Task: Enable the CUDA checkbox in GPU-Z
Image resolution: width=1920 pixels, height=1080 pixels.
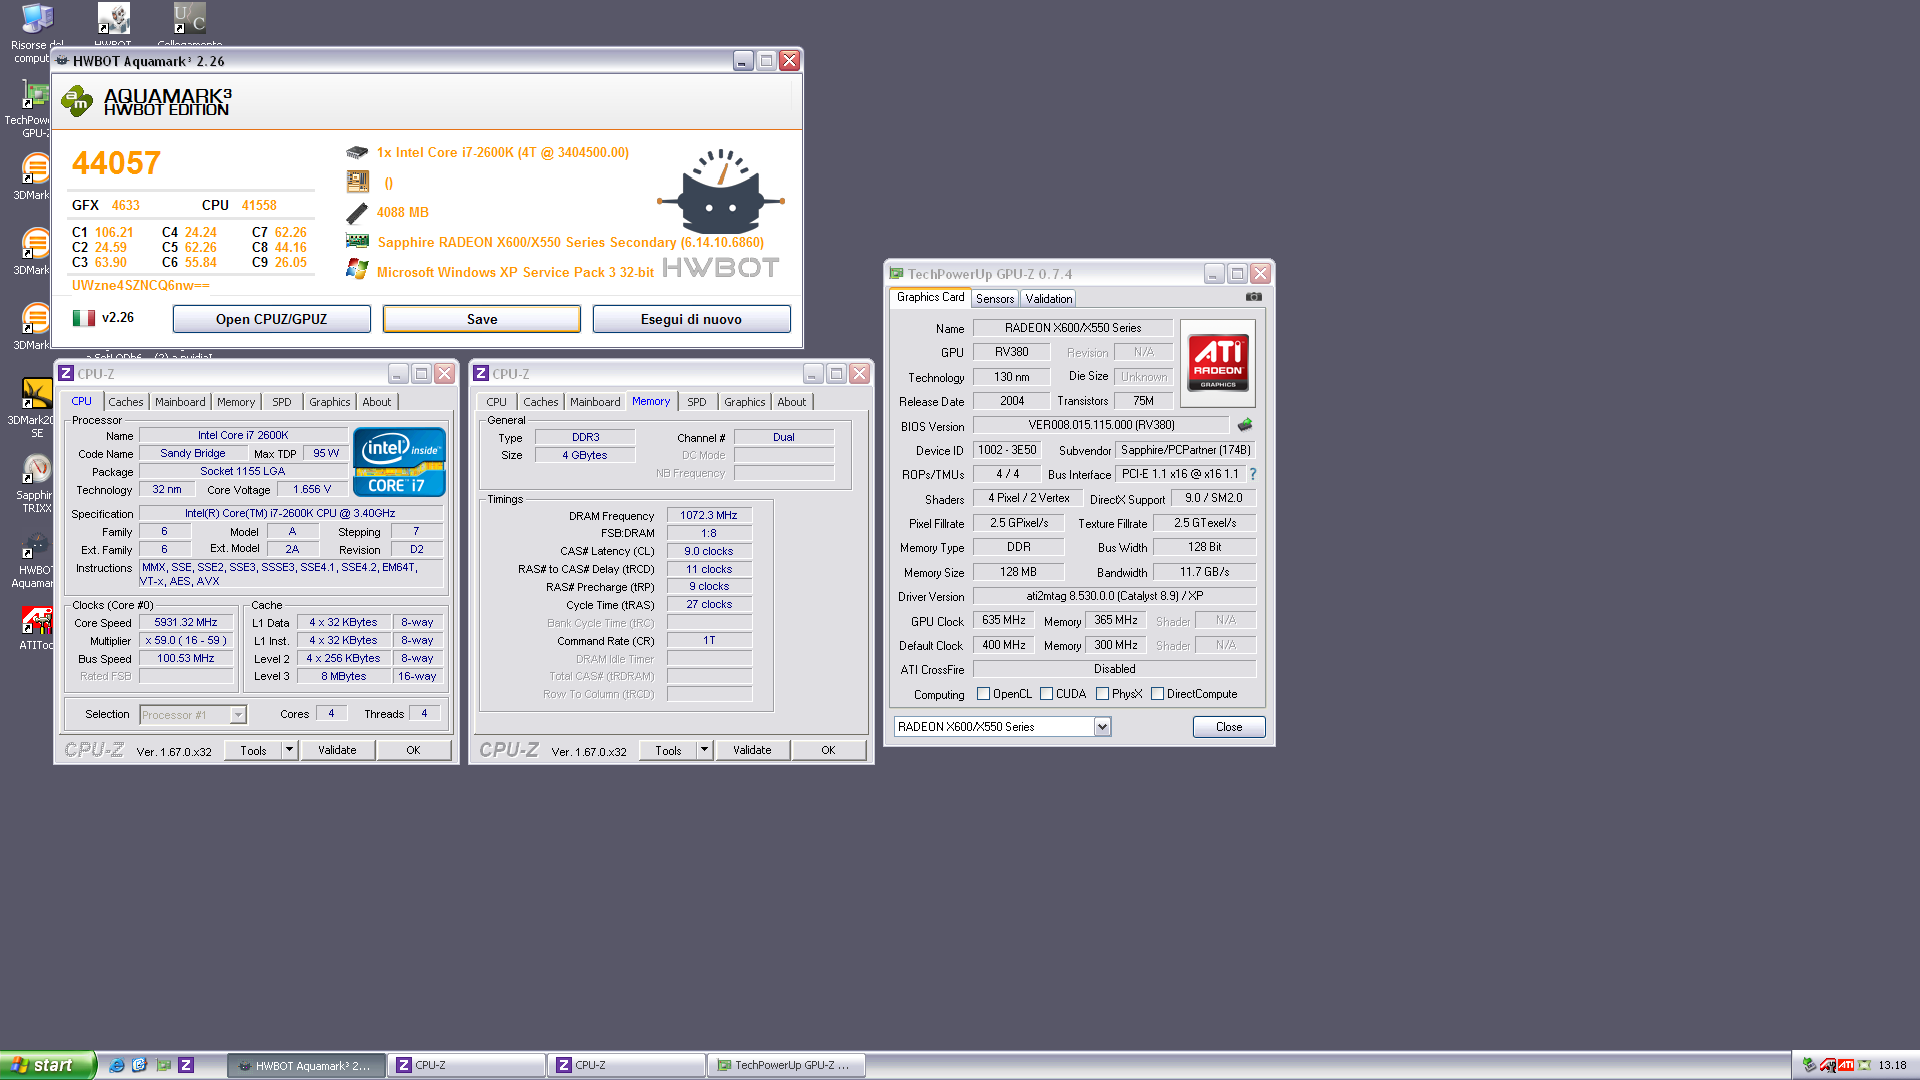Action: [x=1046, y=694]
